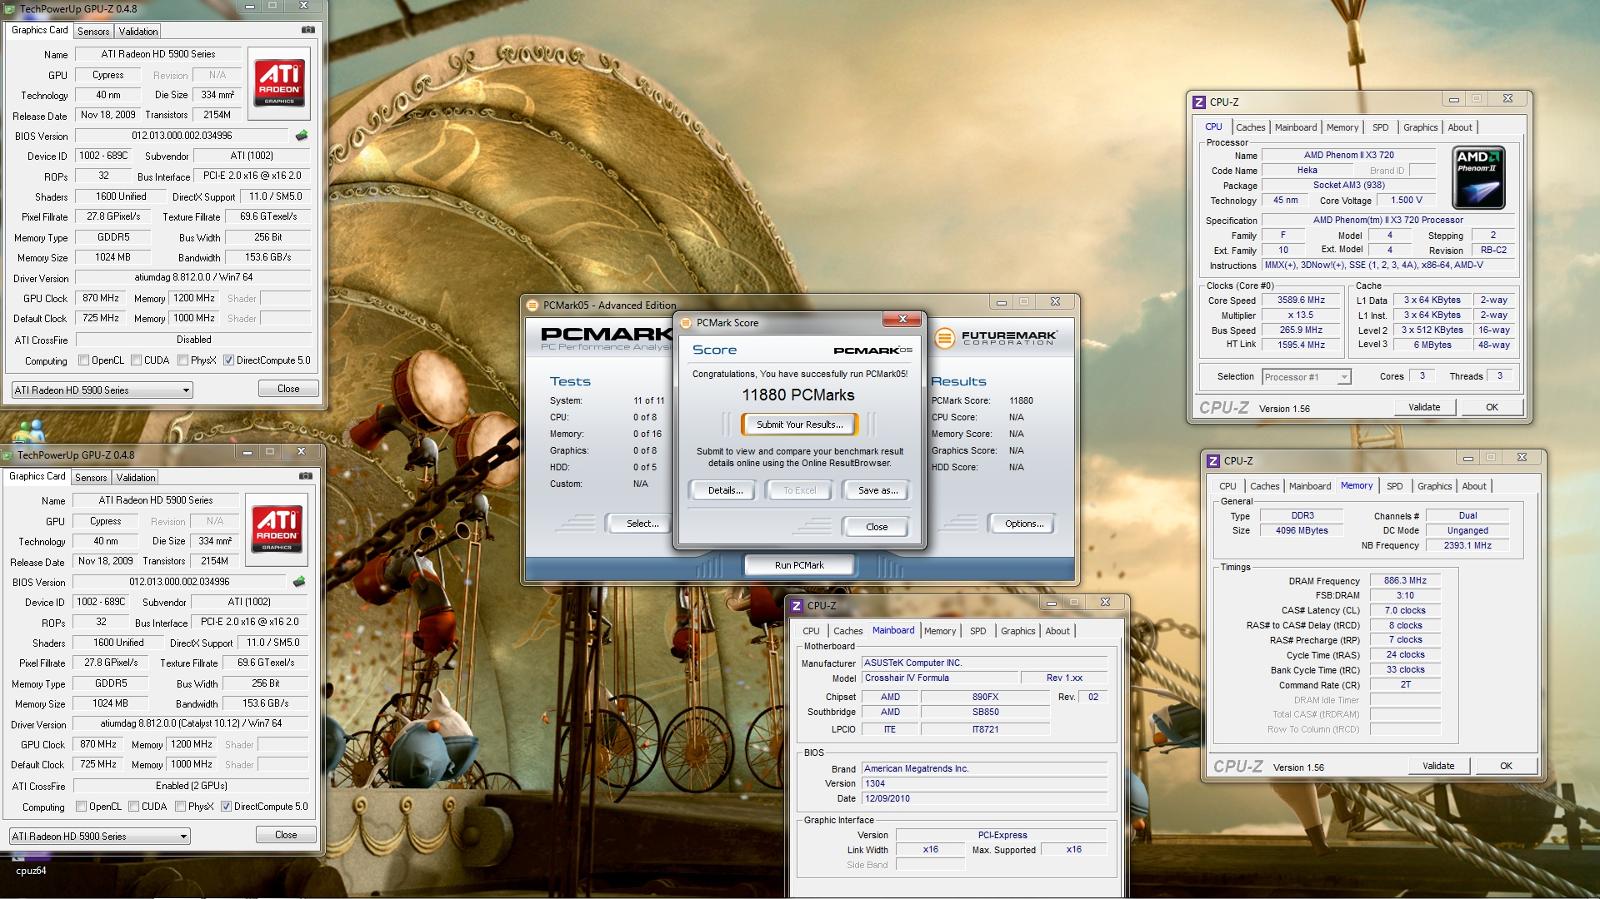Enable CUDA checkbox in upper GPU-Z window
Viewport: 1600px width, 899px height.
pyautogui.click(x=136, y=360)
